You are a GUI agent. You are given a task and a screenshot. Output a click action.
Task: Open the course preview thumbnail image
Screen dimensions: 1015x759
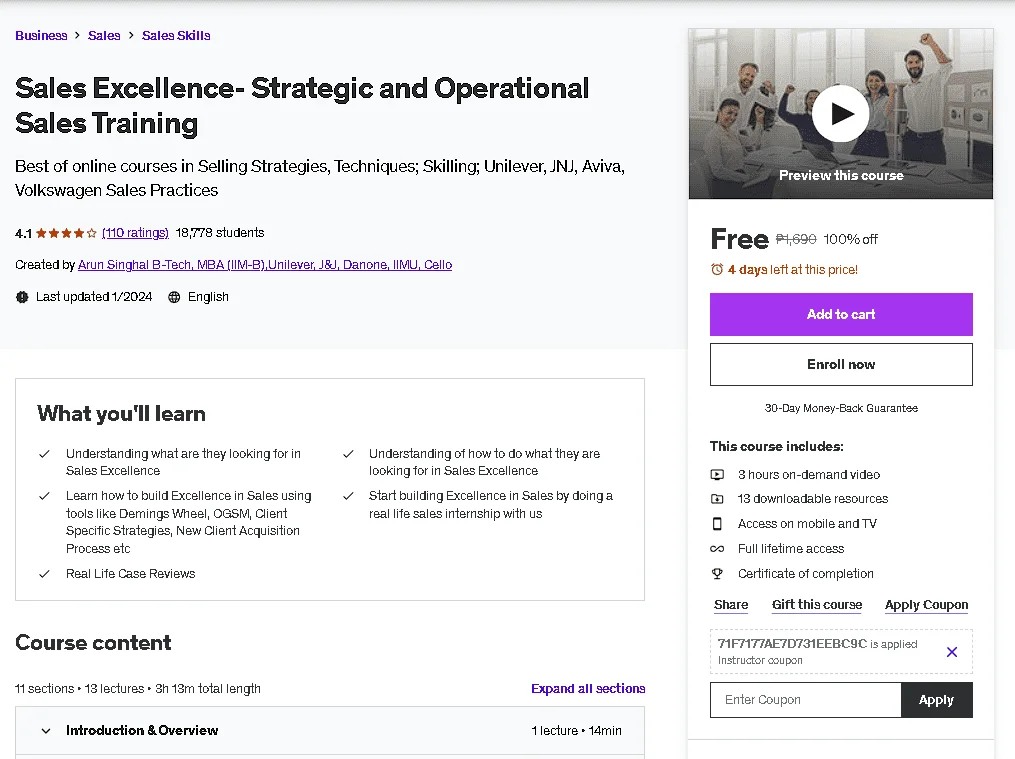pyautogui.click(x=840, y=114)
